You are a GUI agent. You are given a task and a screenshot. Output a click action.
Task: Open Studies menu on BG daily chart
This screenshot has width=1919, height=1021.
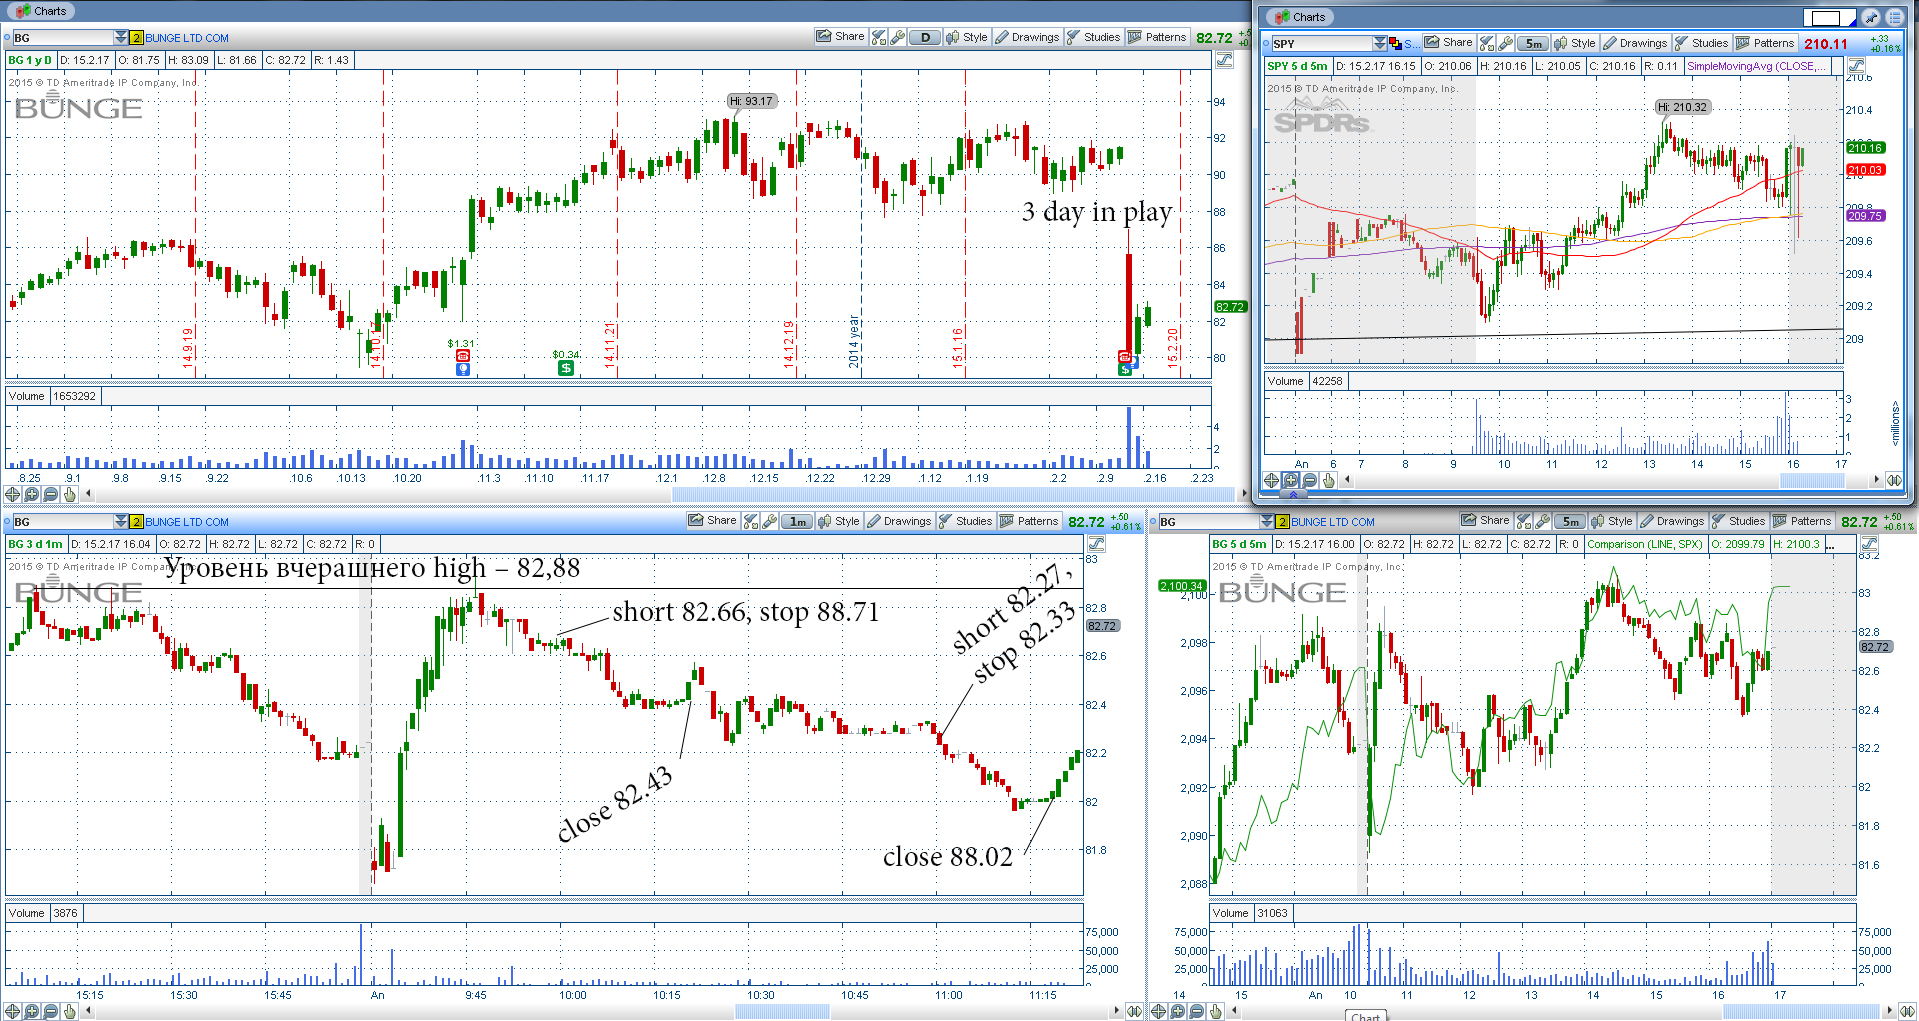point(1093,37)
